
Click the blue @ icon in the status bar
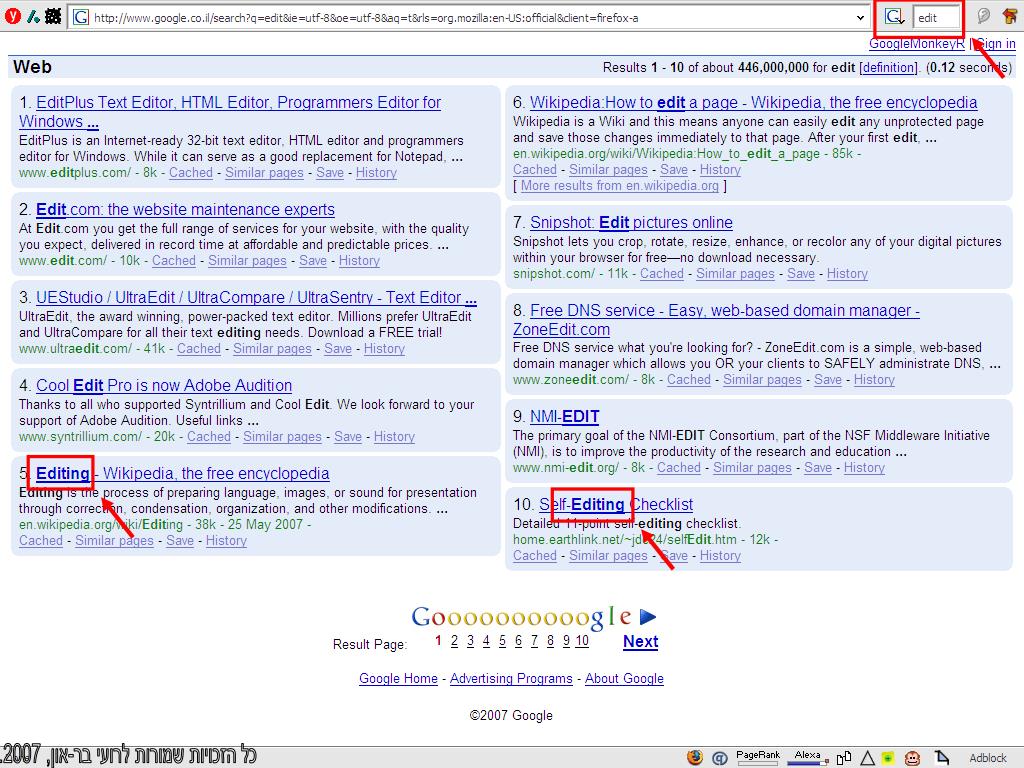(720, 758)
